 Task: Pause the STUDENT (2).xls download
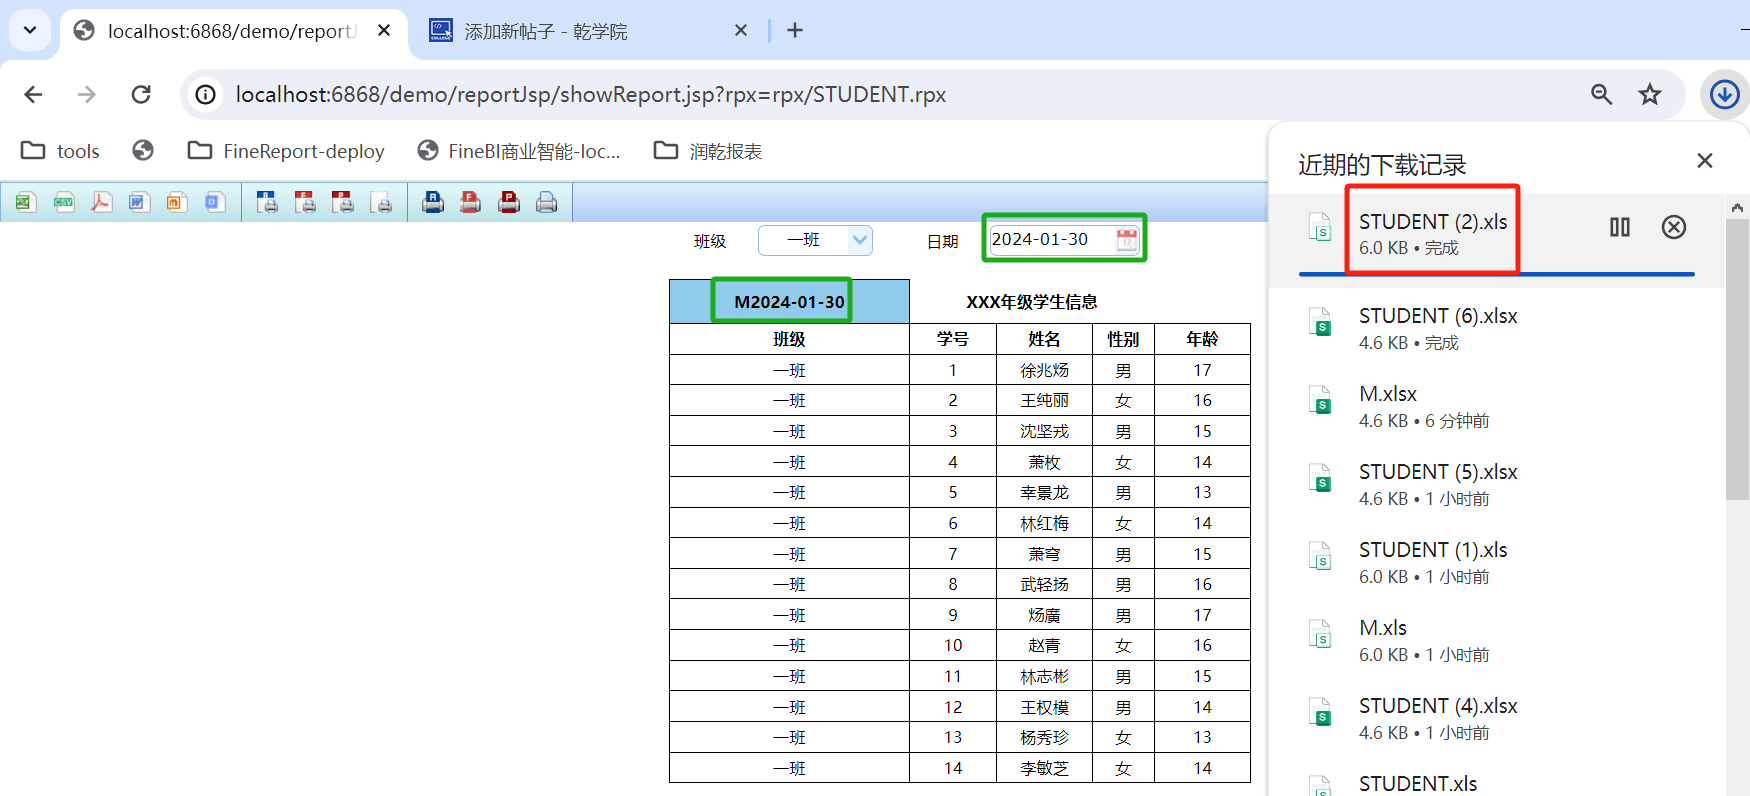click(1619, 228)
